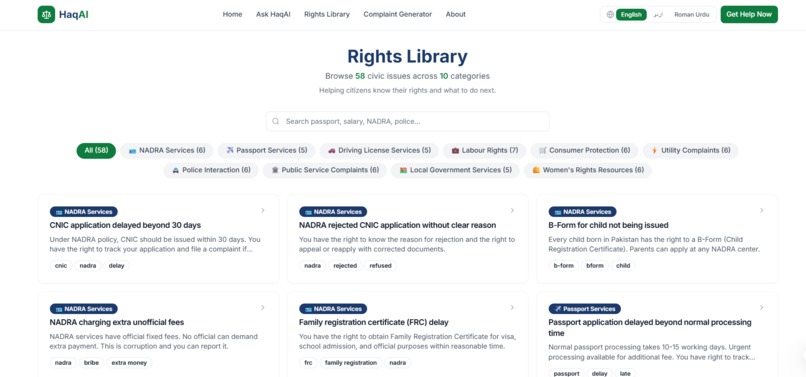Filter by Public Service Complaints (6)
Image resolution: width=806 pixels, height=377 pixels.
point(324,170)
